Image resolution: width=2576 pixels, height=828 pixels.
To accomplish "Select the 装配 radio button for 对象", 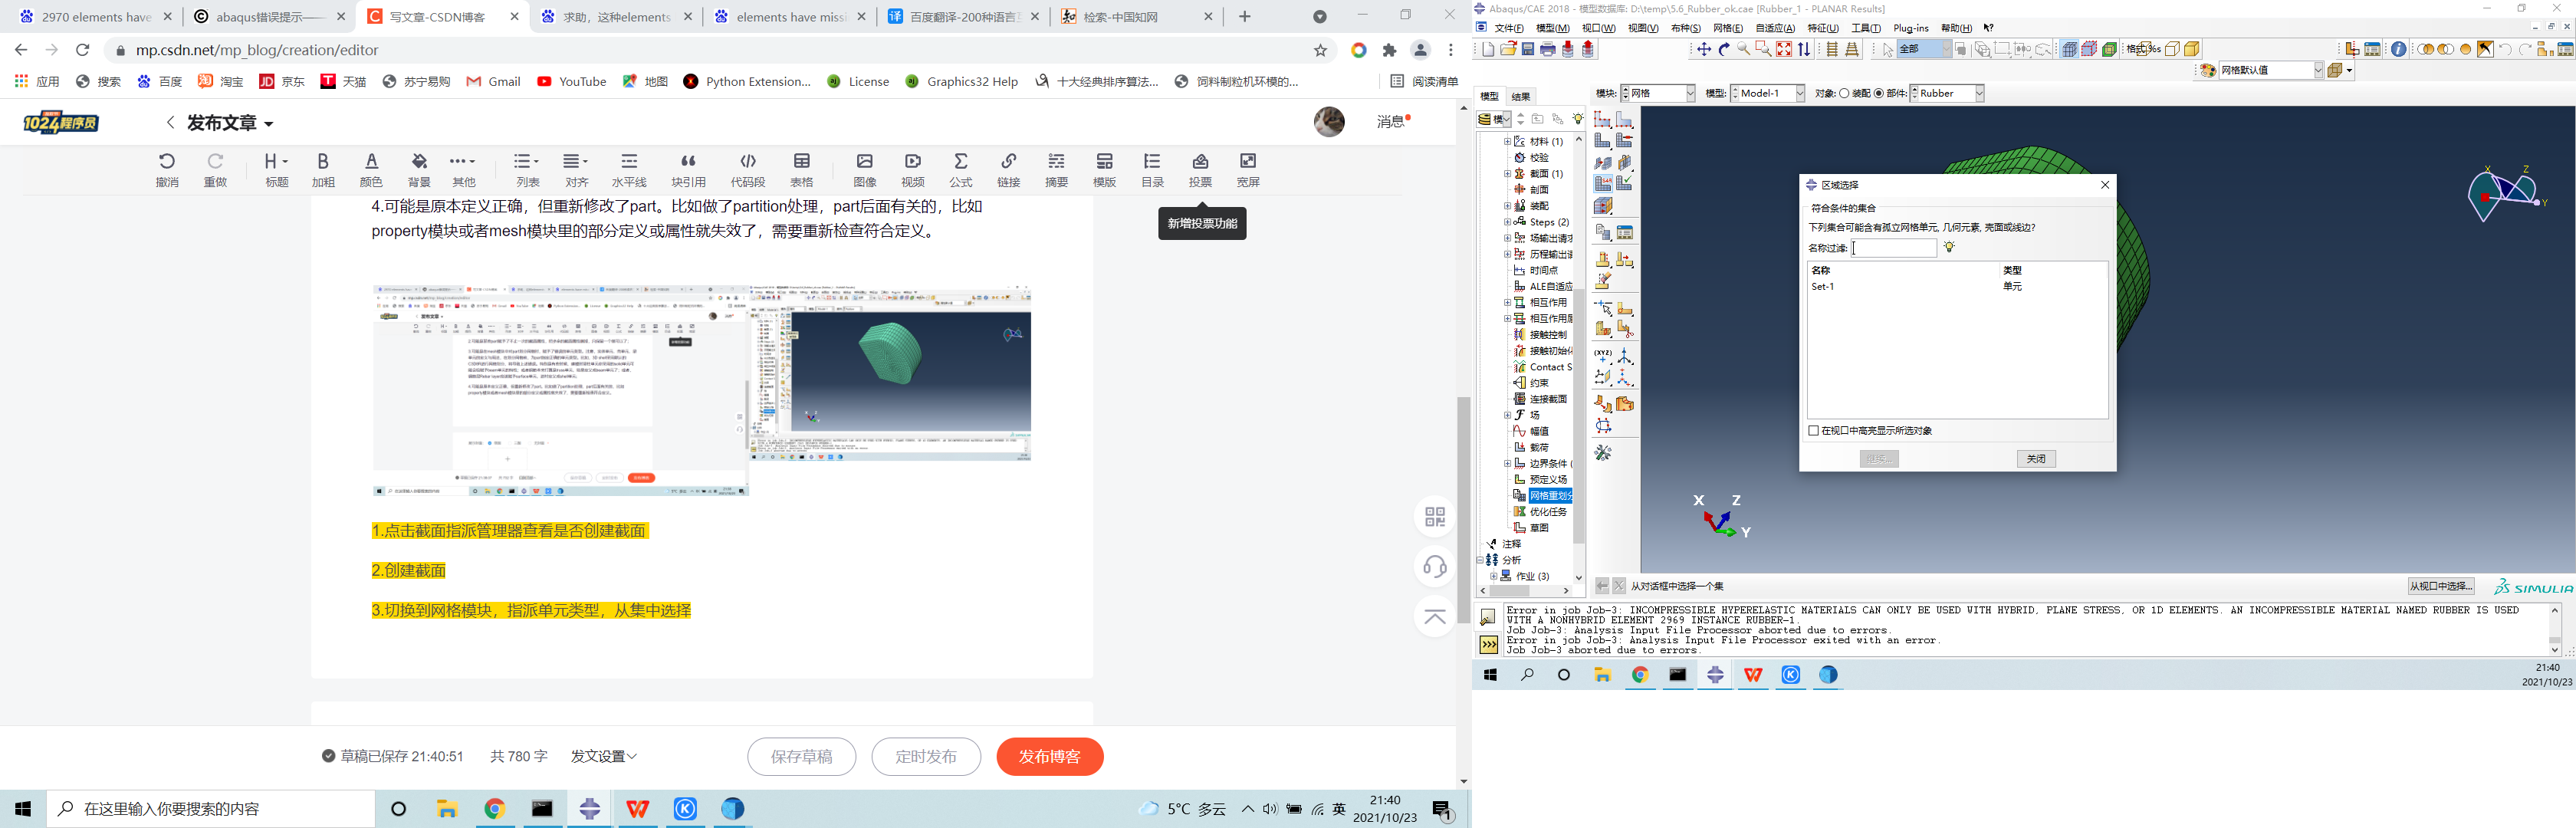I will [x=1845, y=93].
